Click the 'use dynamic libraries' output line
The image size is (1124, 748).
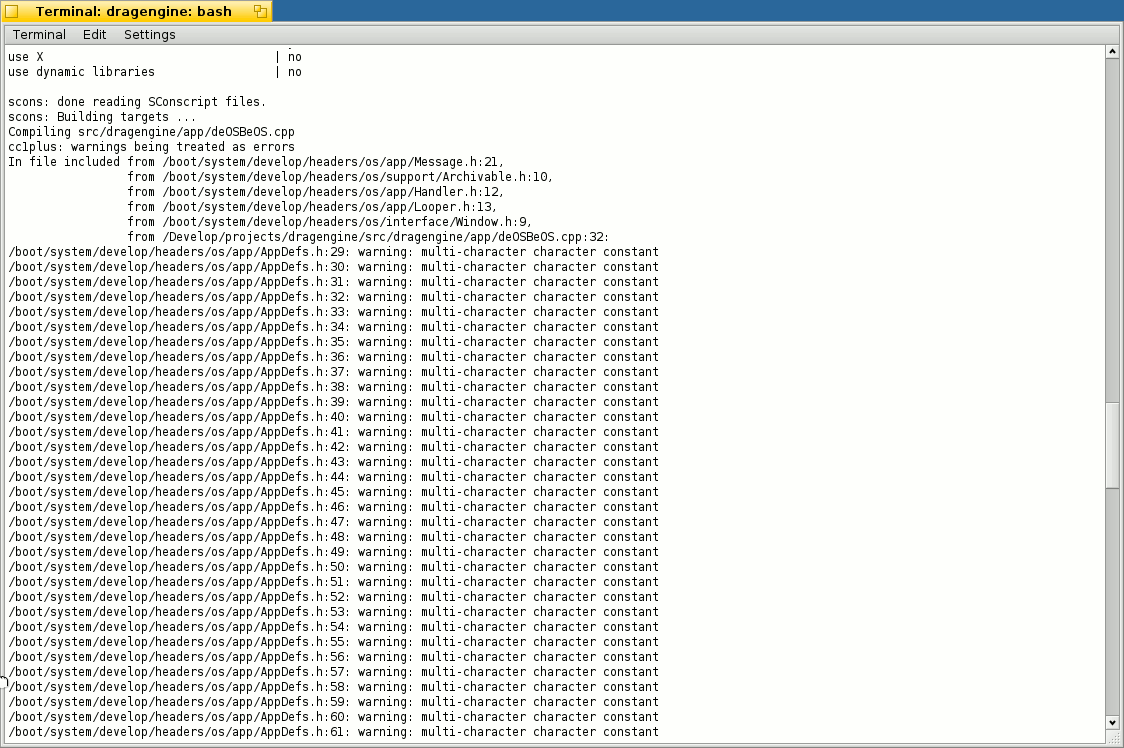pos(155,72)
